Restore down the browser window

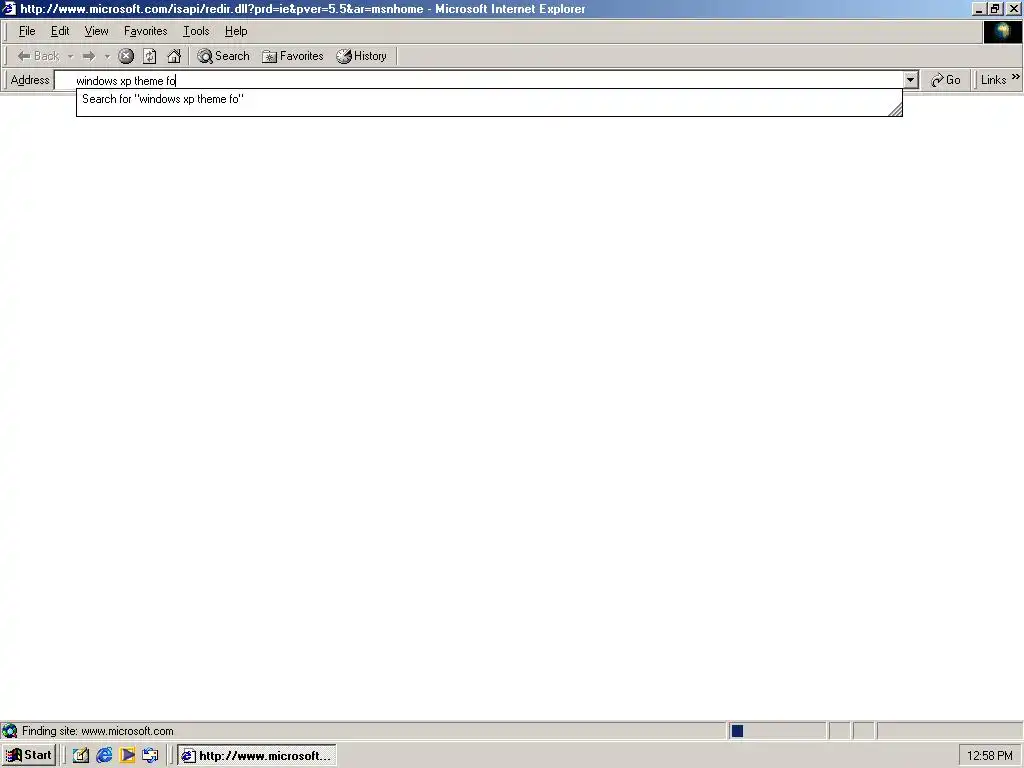tap(995, 9)
